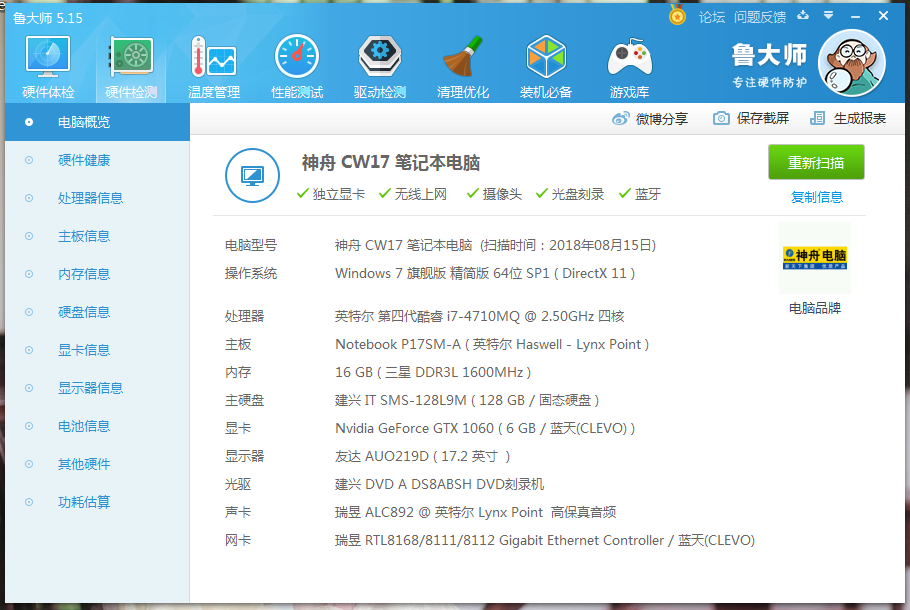Open 显示器信息 in sidebar

point(98,388)
